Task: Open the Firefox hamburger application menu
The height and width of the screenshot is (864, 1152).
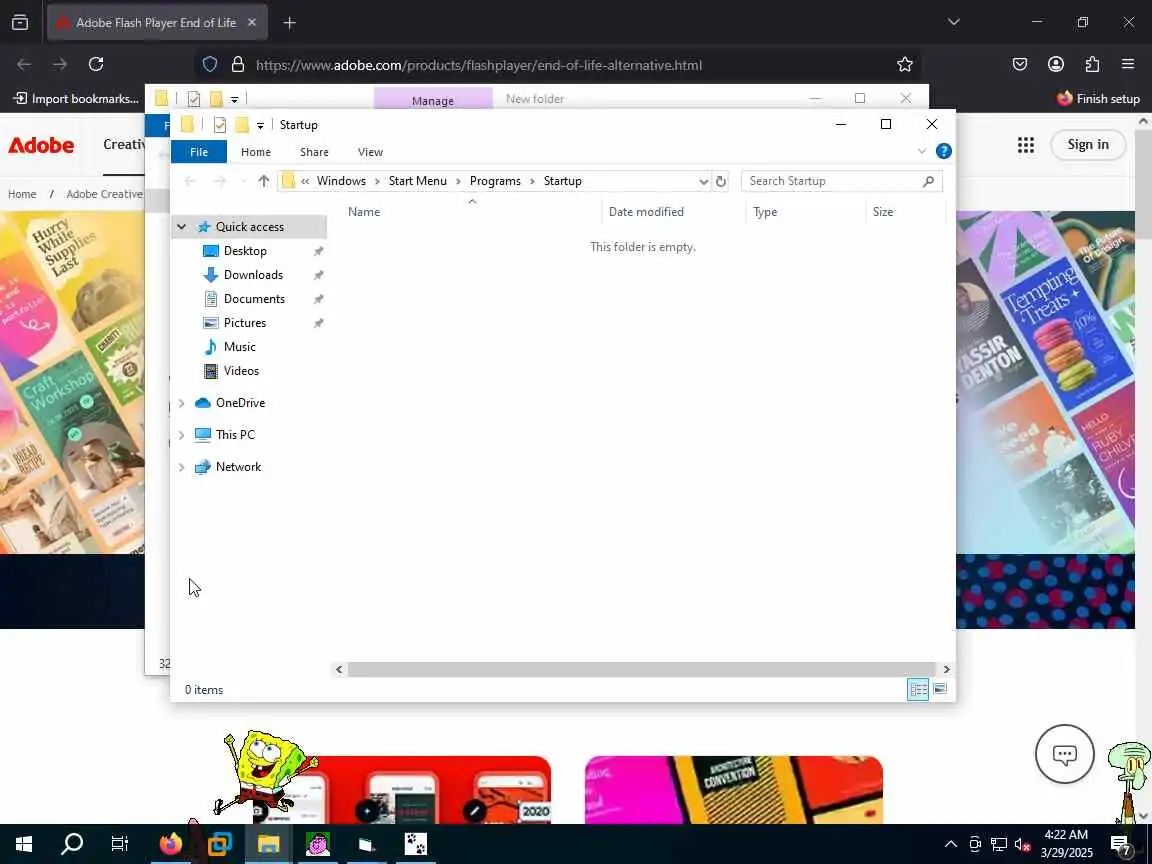Action: [x=1128, y=65]
